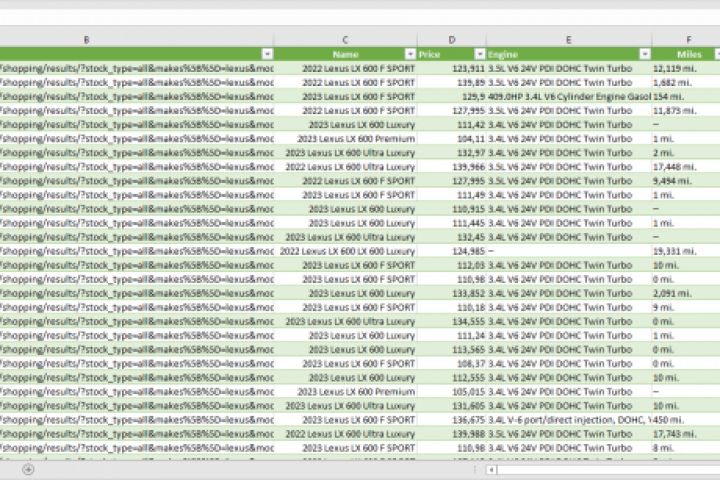This screenshot has width=720, height=480.
Task: Select the miles cell 9,494 mi.
Action: click(x=686, y=181)
